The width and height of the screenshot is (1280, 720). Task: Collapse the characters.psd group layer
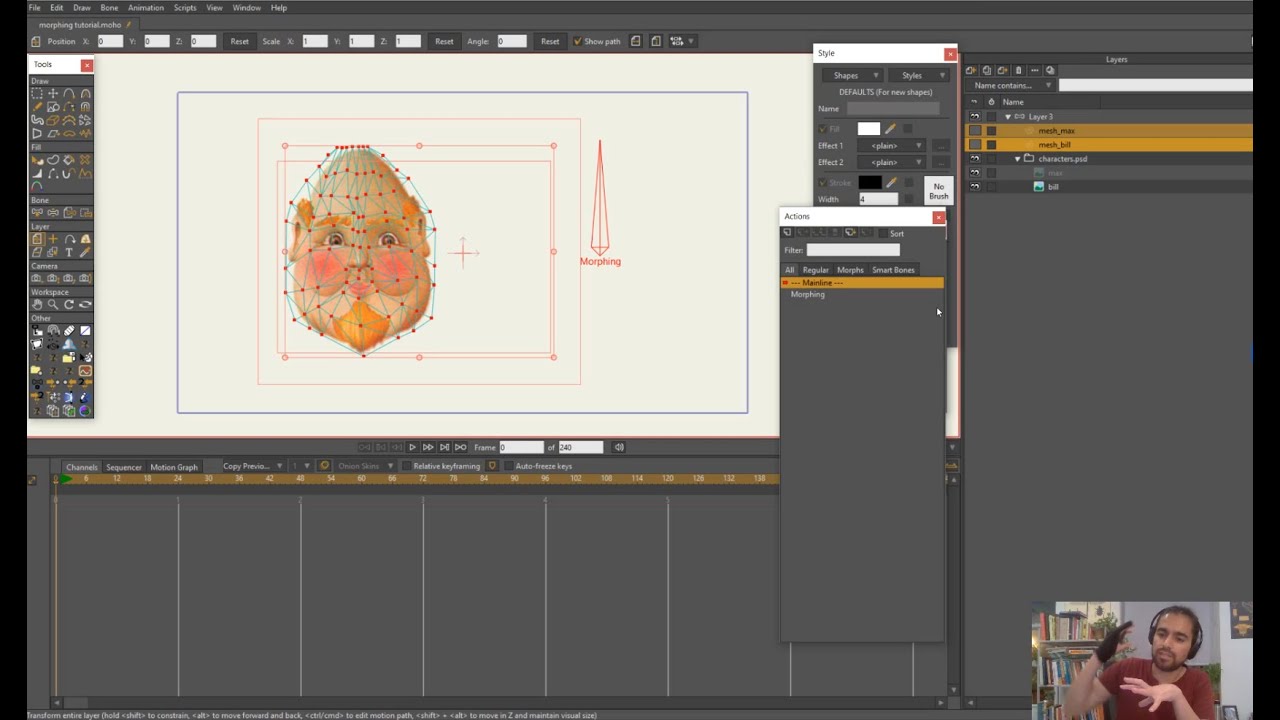1018,159
